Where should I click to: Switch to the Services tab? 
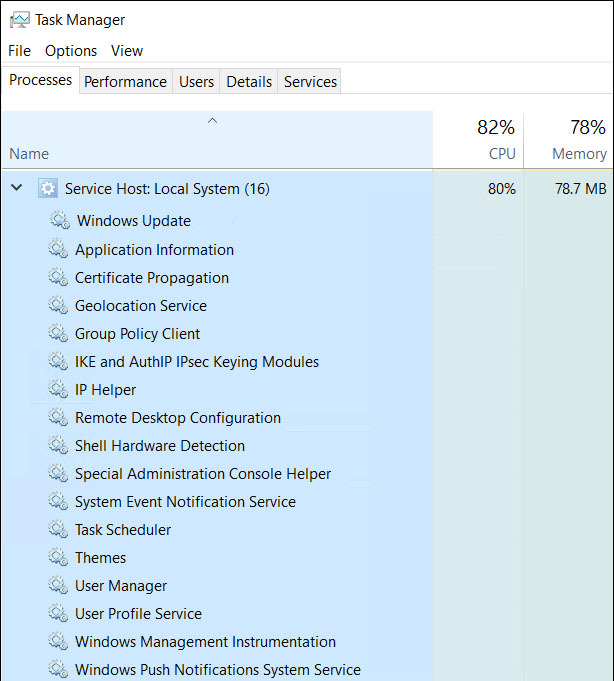tap(310, 82)
